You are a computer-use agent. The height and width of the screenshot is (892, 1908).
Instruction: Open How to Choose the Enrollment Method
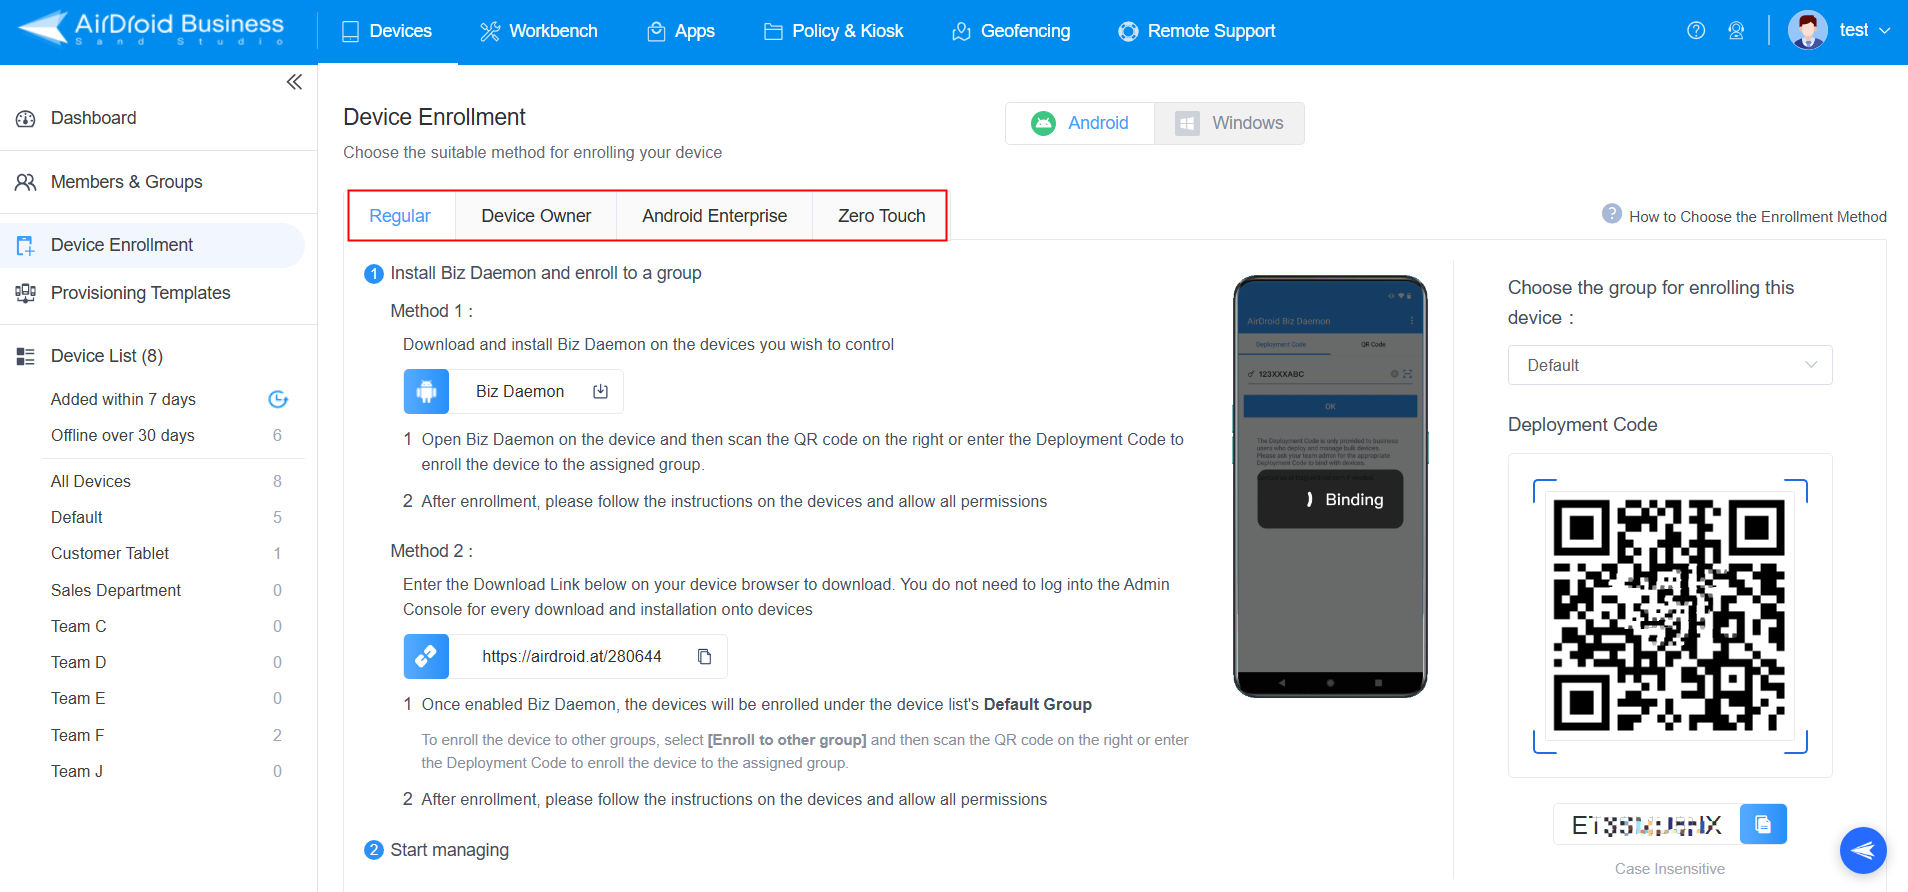tap(1757, 217)
